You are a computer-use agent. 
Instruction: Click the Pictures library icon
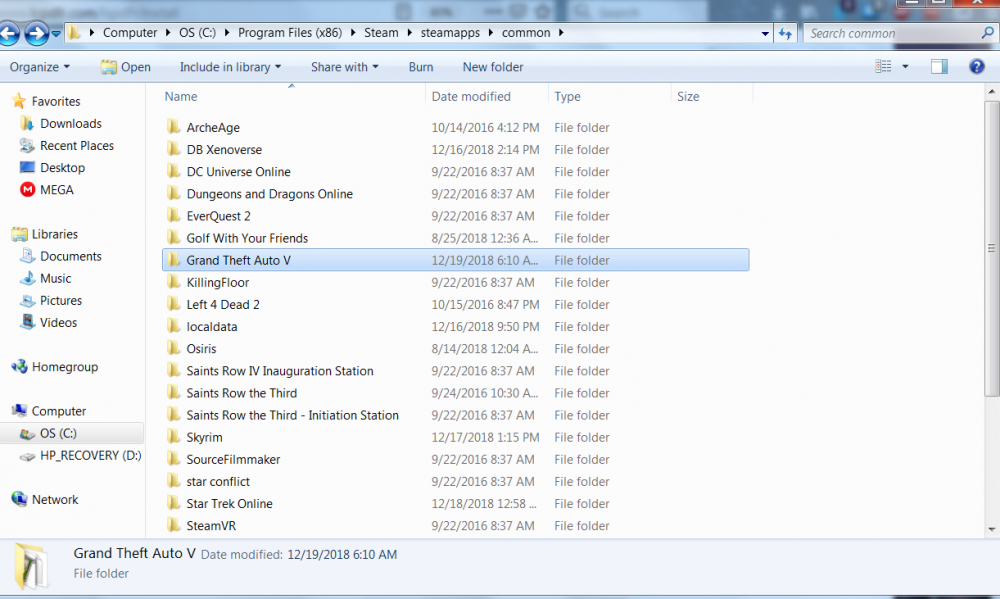click(27, 300)
